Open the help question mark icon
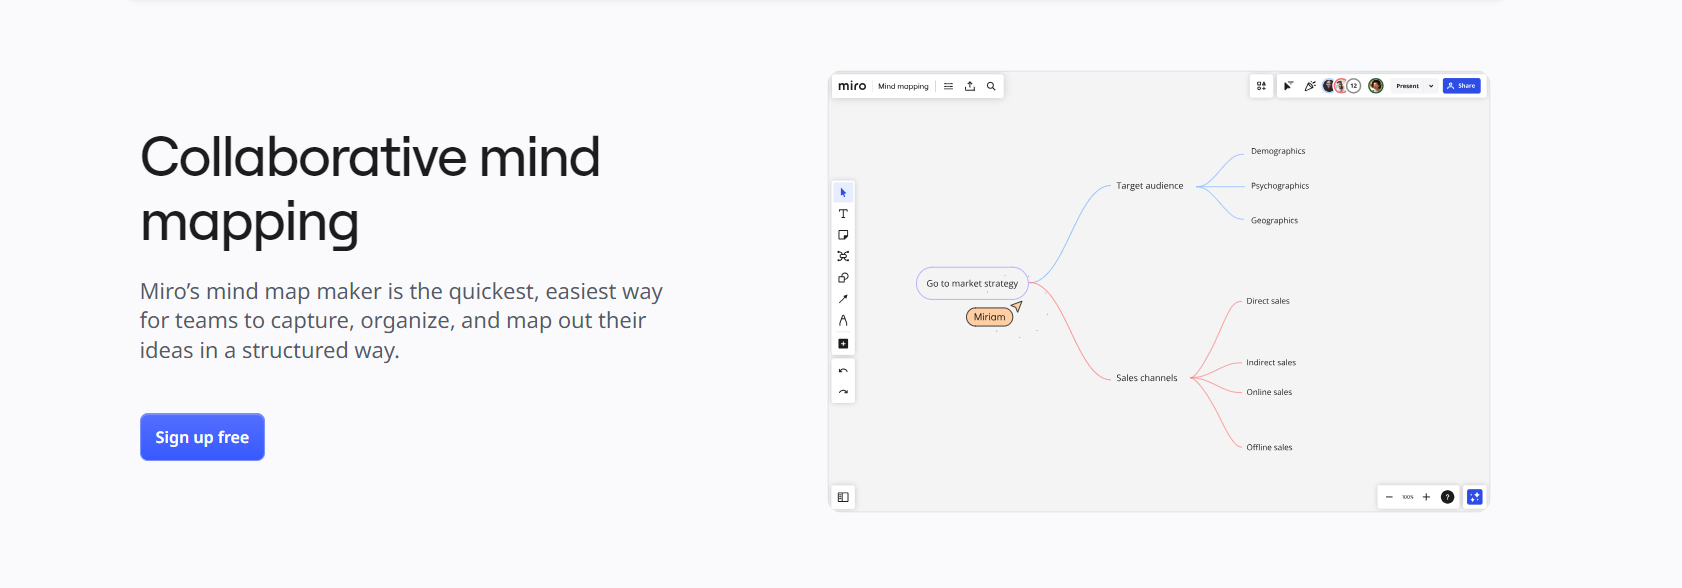The height and width of the screenshot is (588, 1682). (1447, 497)
